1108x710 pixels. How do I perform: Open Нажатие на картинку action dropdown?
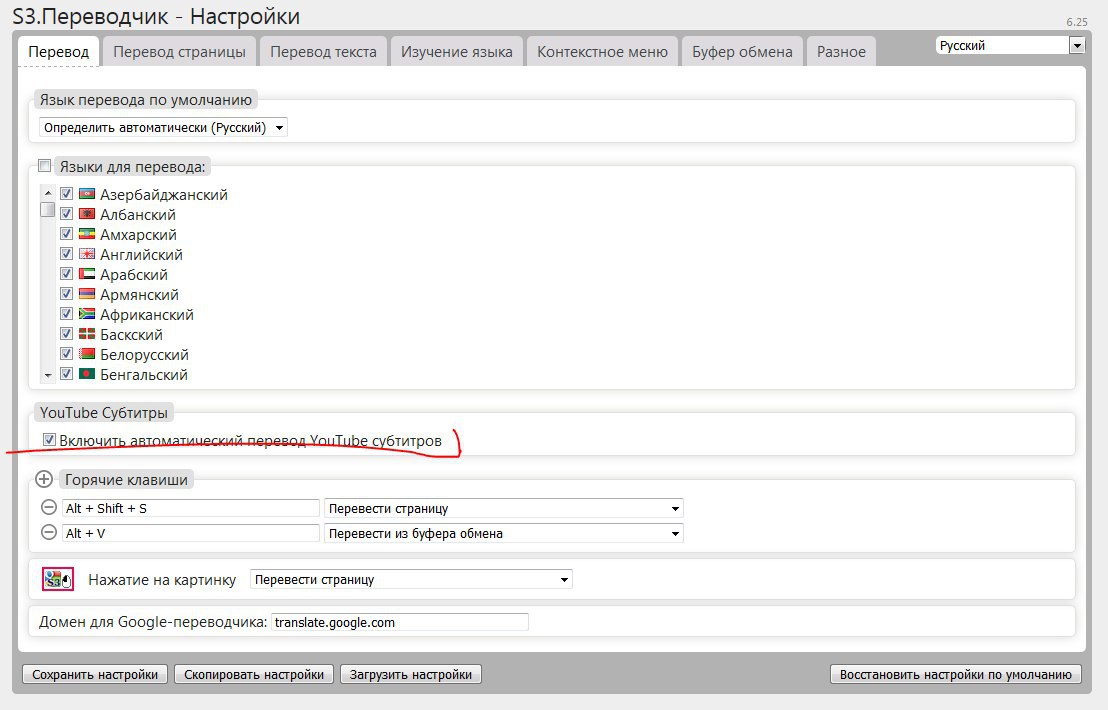(411, 579)
